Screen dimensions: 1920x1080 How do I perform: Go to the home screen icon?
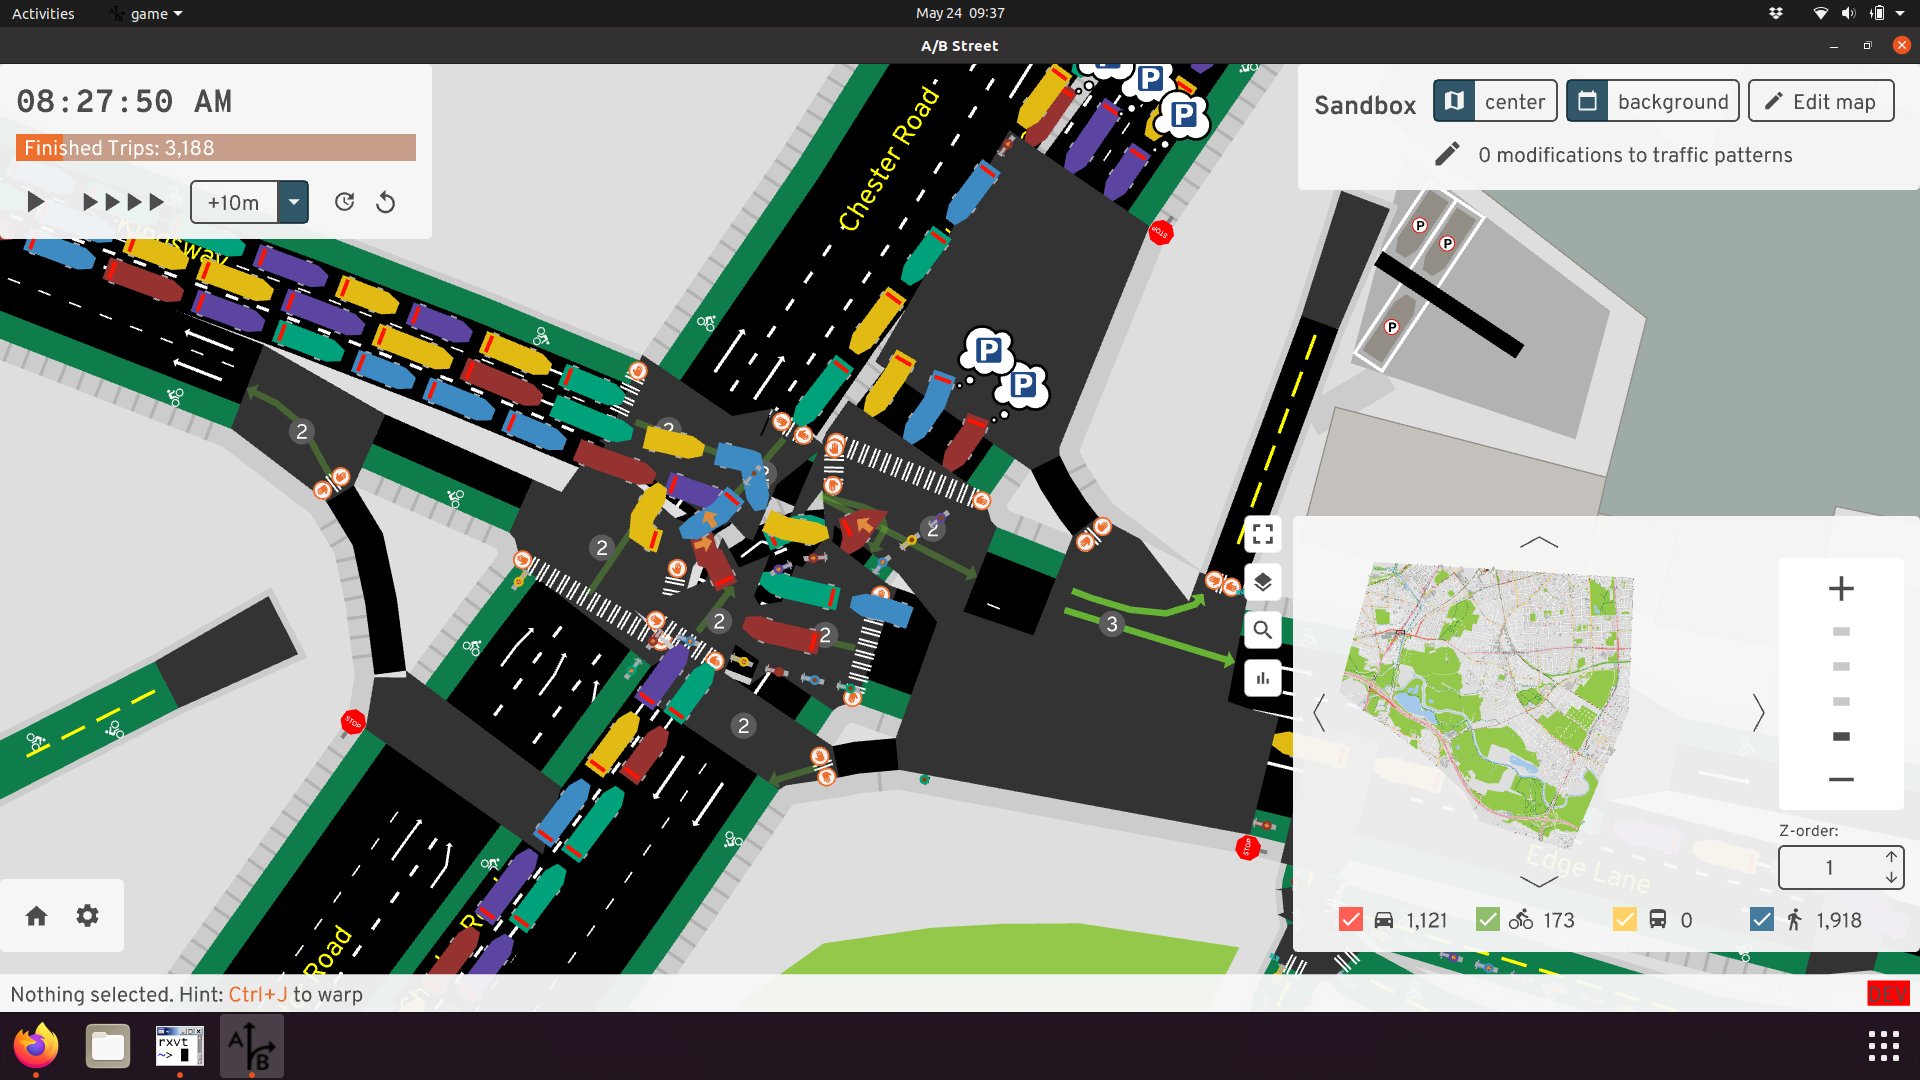click(37, 915)
